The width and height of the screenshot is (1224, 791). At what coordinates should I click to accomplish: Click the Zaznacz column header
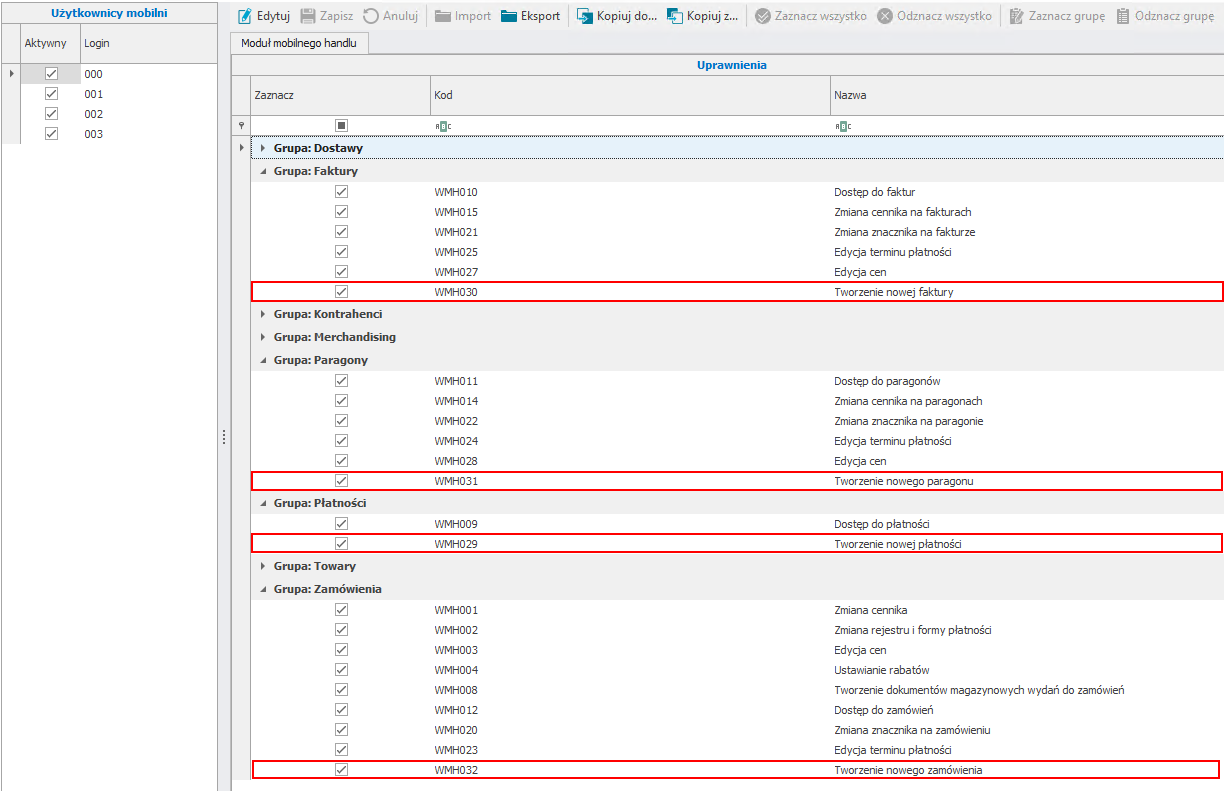(x=340, y=95)
